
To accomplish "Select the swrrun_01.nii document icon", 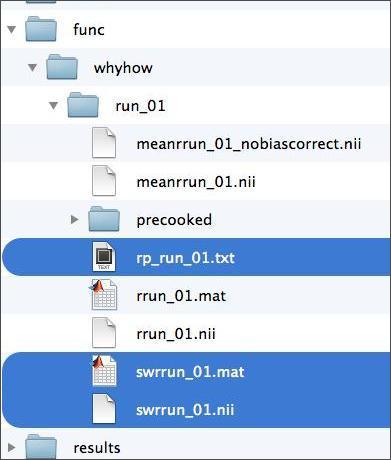I will (104, 409).
